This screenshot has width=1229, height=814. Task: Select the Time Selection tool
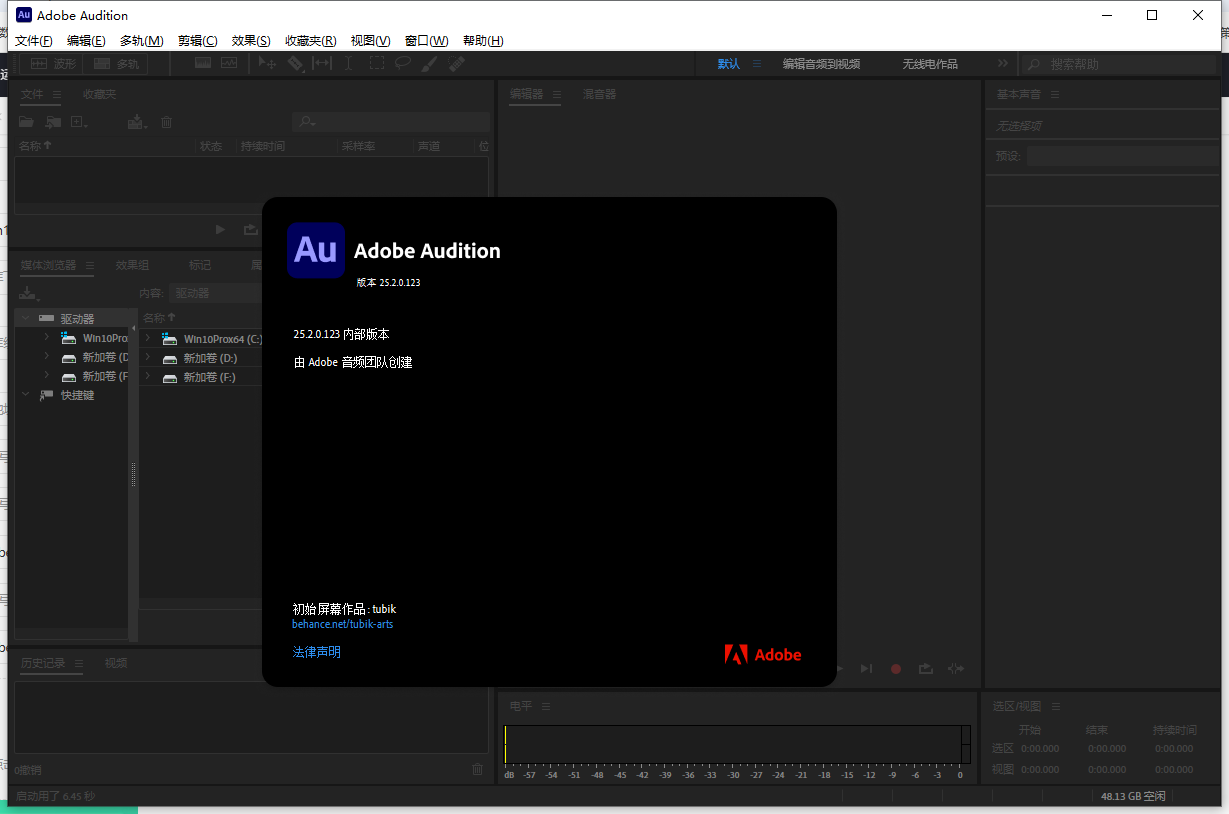point(349,62)
